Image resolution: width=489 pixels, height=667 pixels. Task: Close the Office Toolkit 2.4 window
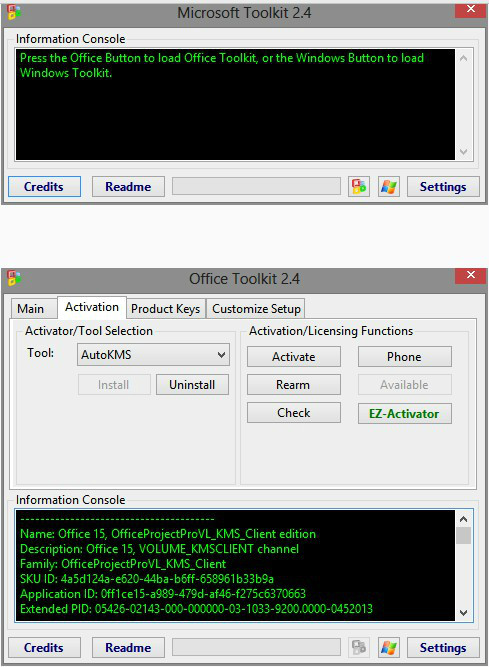(x=470, y=275)
